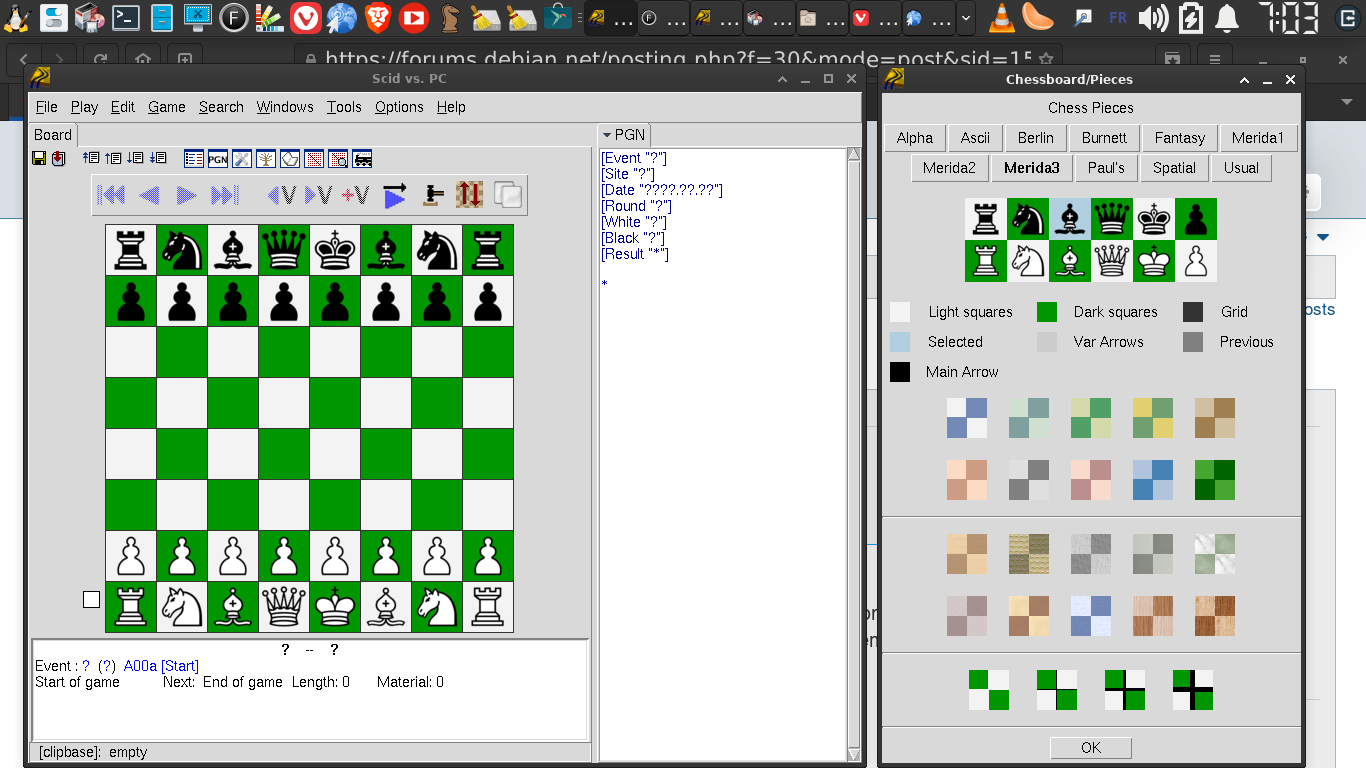This screenshot has height=768, width=1366.
Task: Choose the Fantasy piece set
Action: [1180, 138]
